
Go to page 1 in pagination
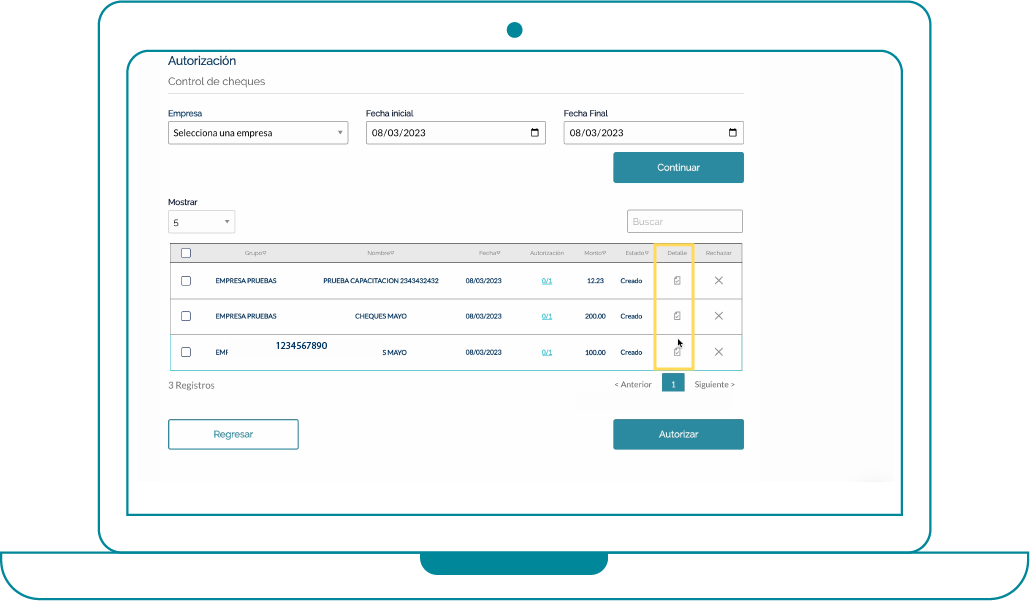[x=673, y=384]
